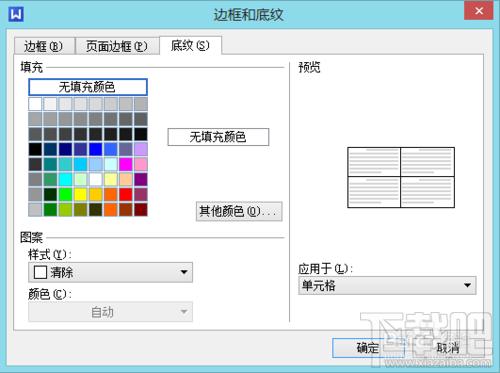Close the 边框和底纹 dialog
The width and height of the screenshot is (500, 373).
[x=479, y=10]
